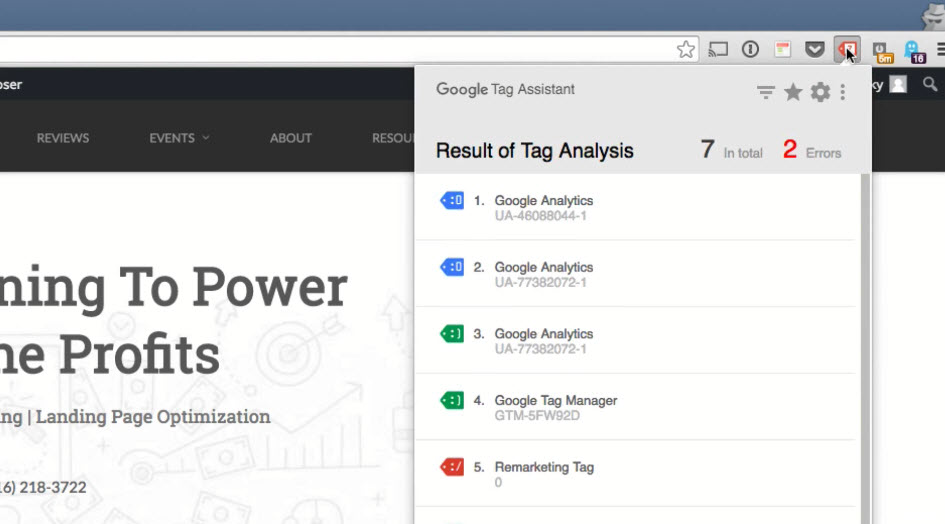Click the search magnifier in admin bar
Image resolution: width=945 pixels, height=524 pixels.
coord(930,85)
